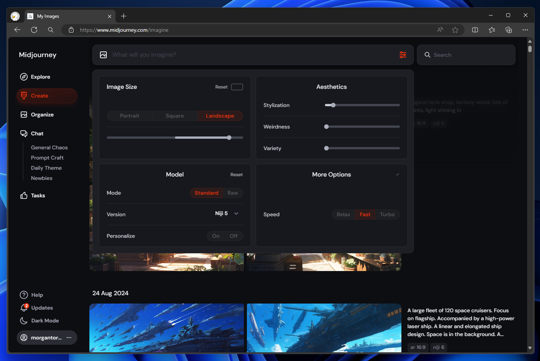Open Prompt Craft chat room
The image size is (540, 361).
pos(47,158)
